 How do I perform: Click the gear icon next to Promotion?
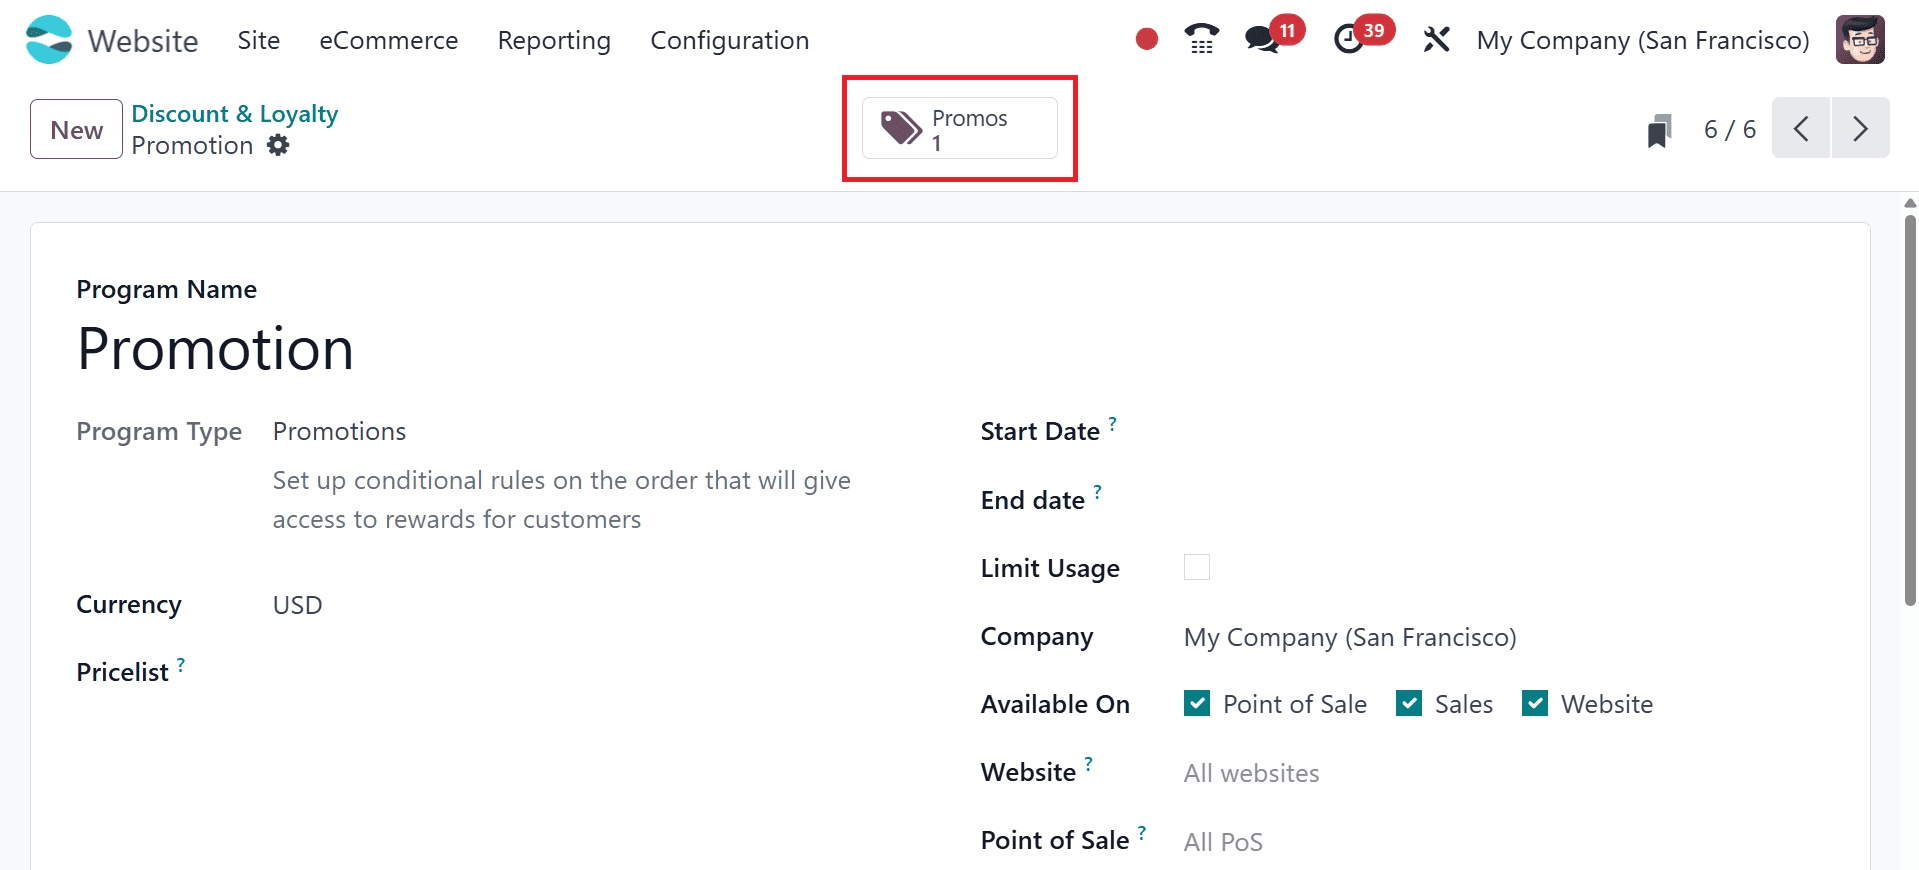point(278,146)
